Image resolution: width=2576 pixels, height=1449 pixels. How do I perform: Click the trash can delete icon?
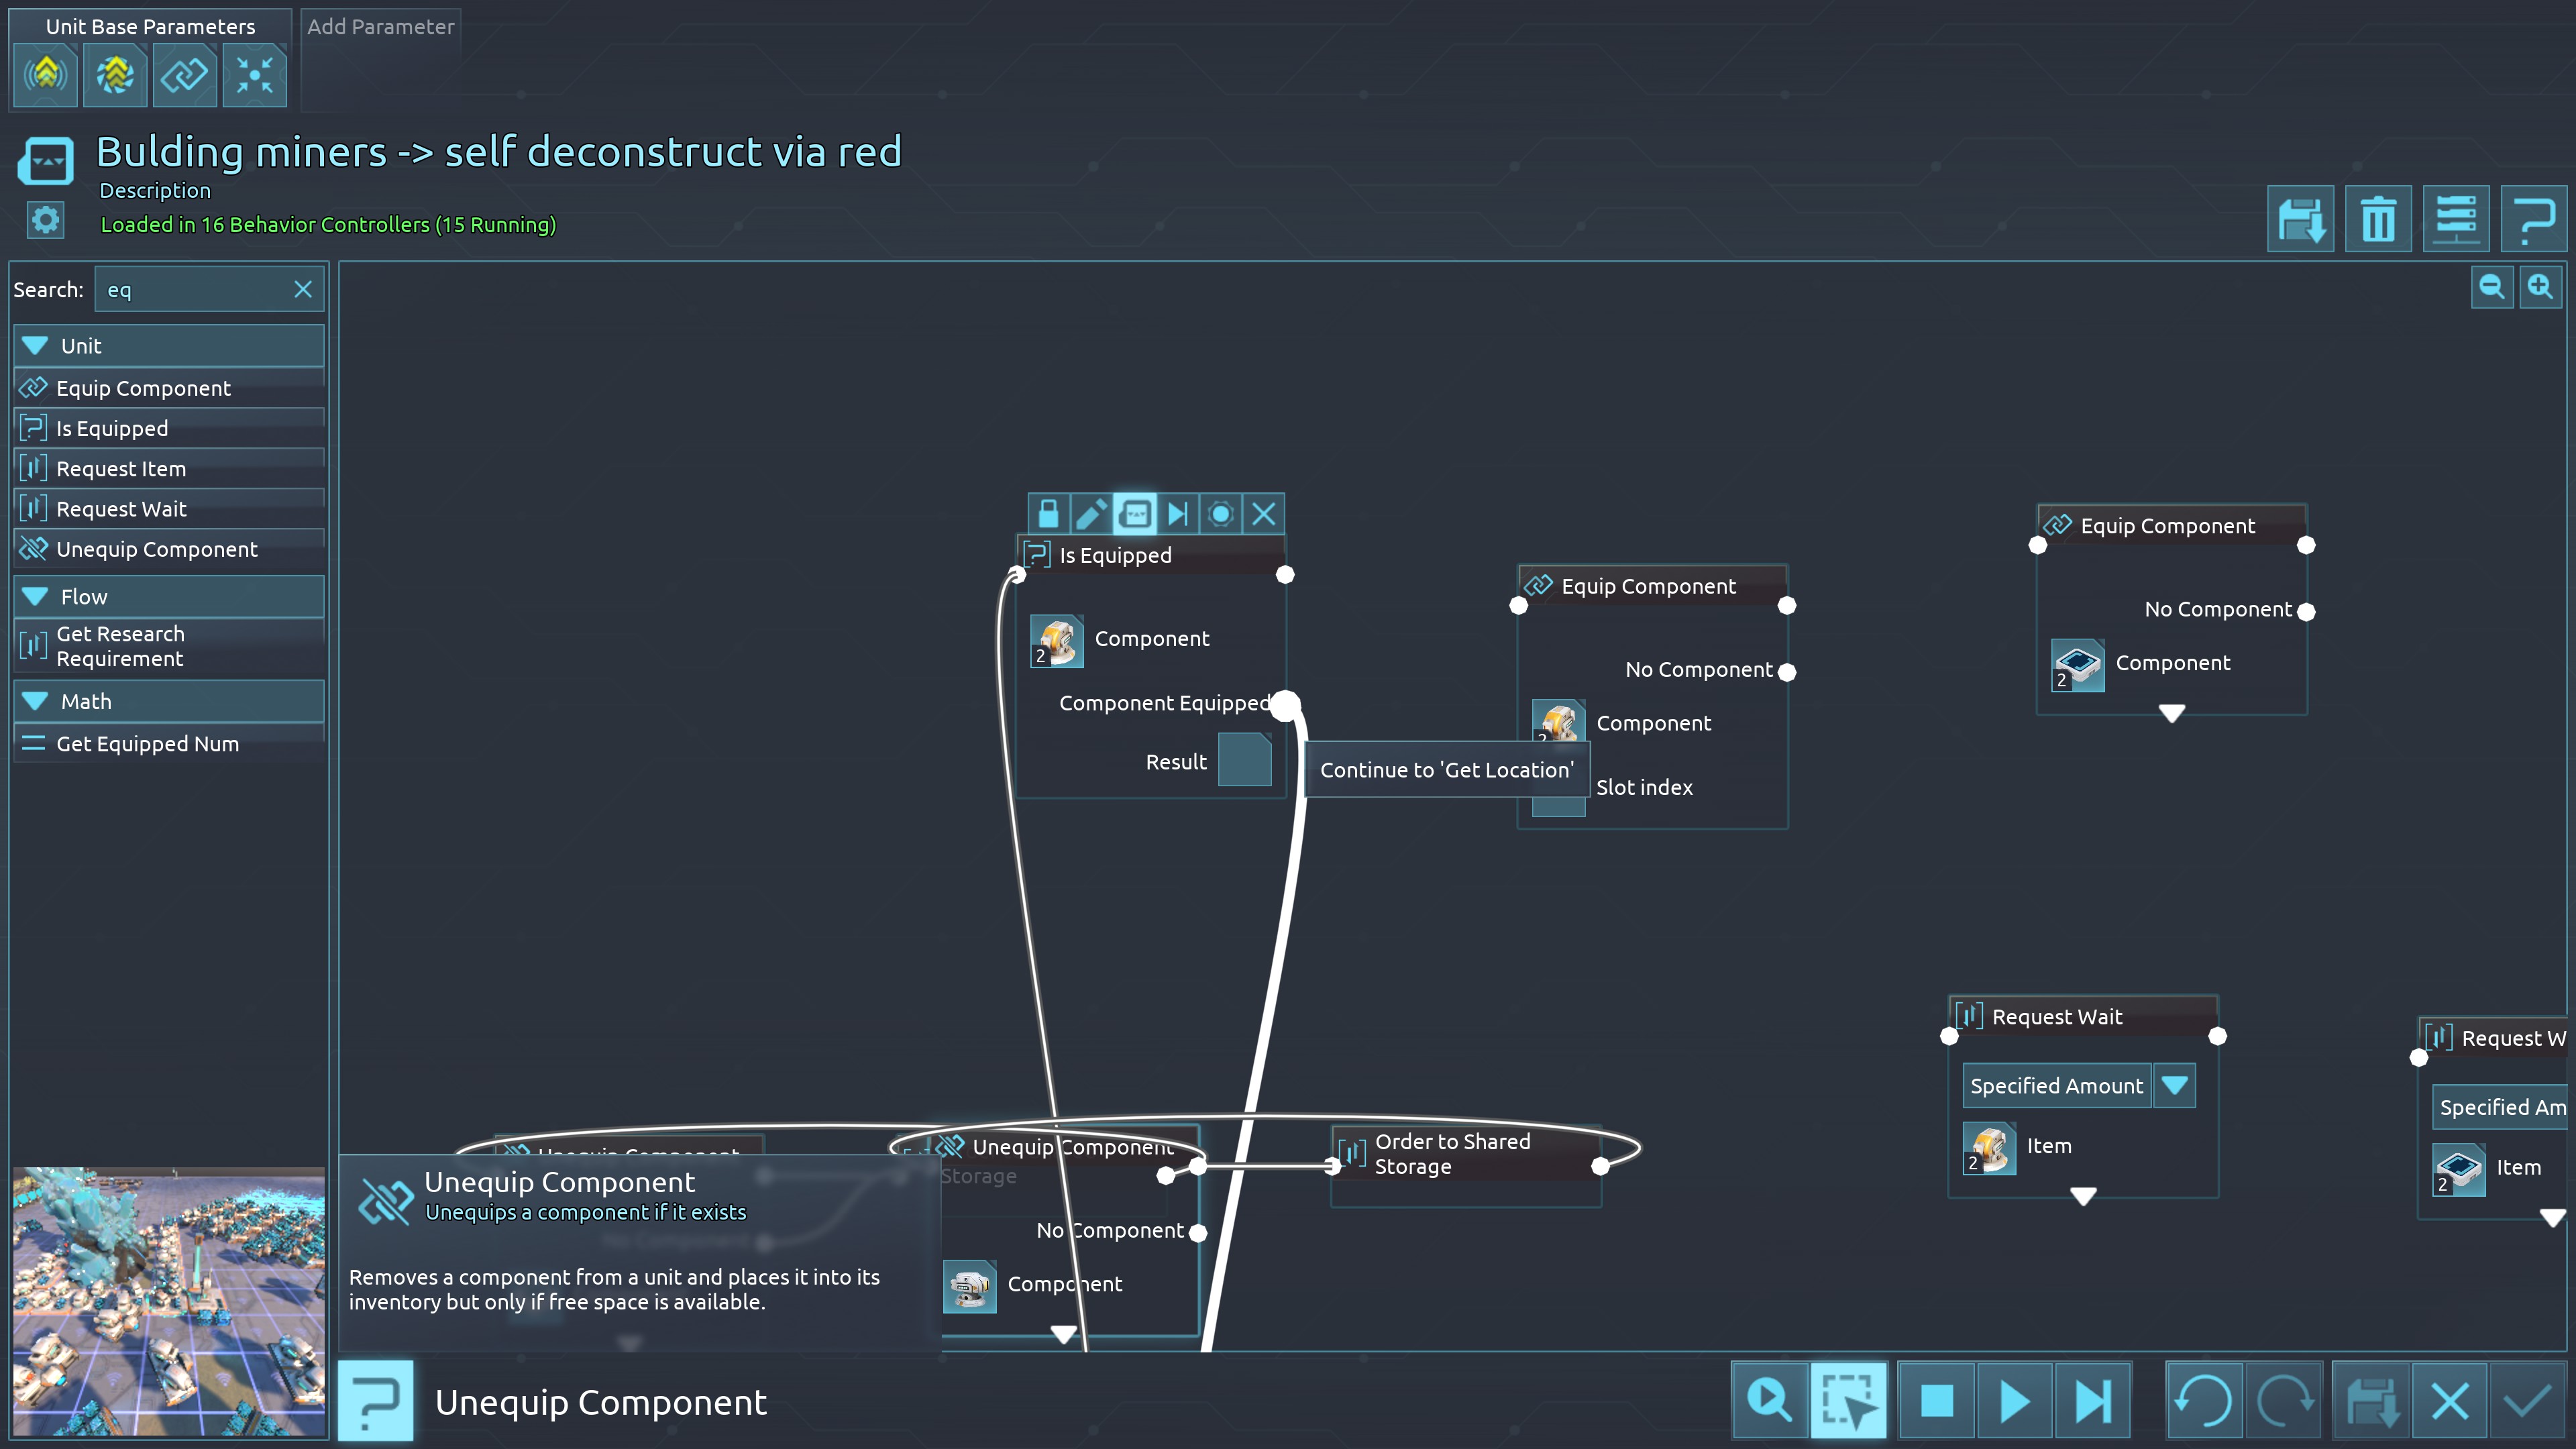[2378, 219]
